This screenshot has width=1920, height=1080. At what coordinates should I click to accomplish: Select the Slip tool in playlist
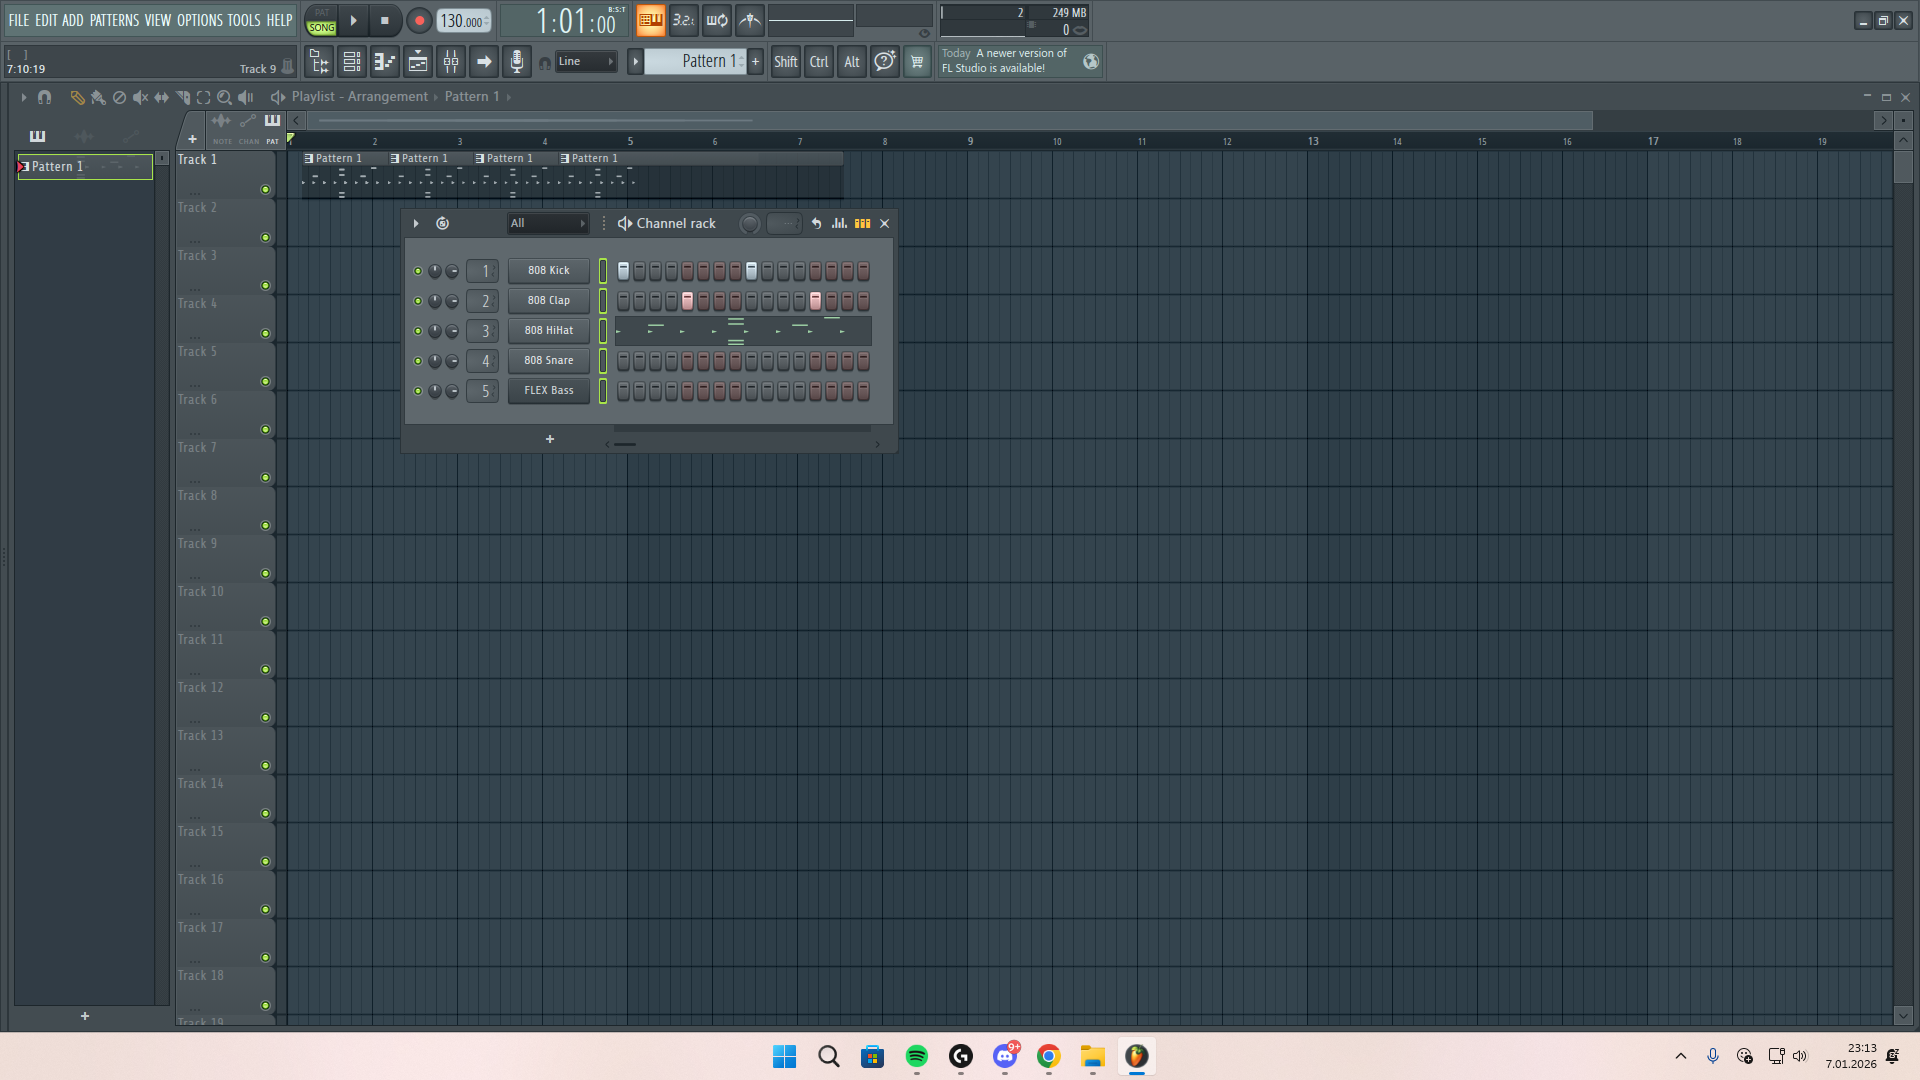pyautogui.click(x=161, y=97)
